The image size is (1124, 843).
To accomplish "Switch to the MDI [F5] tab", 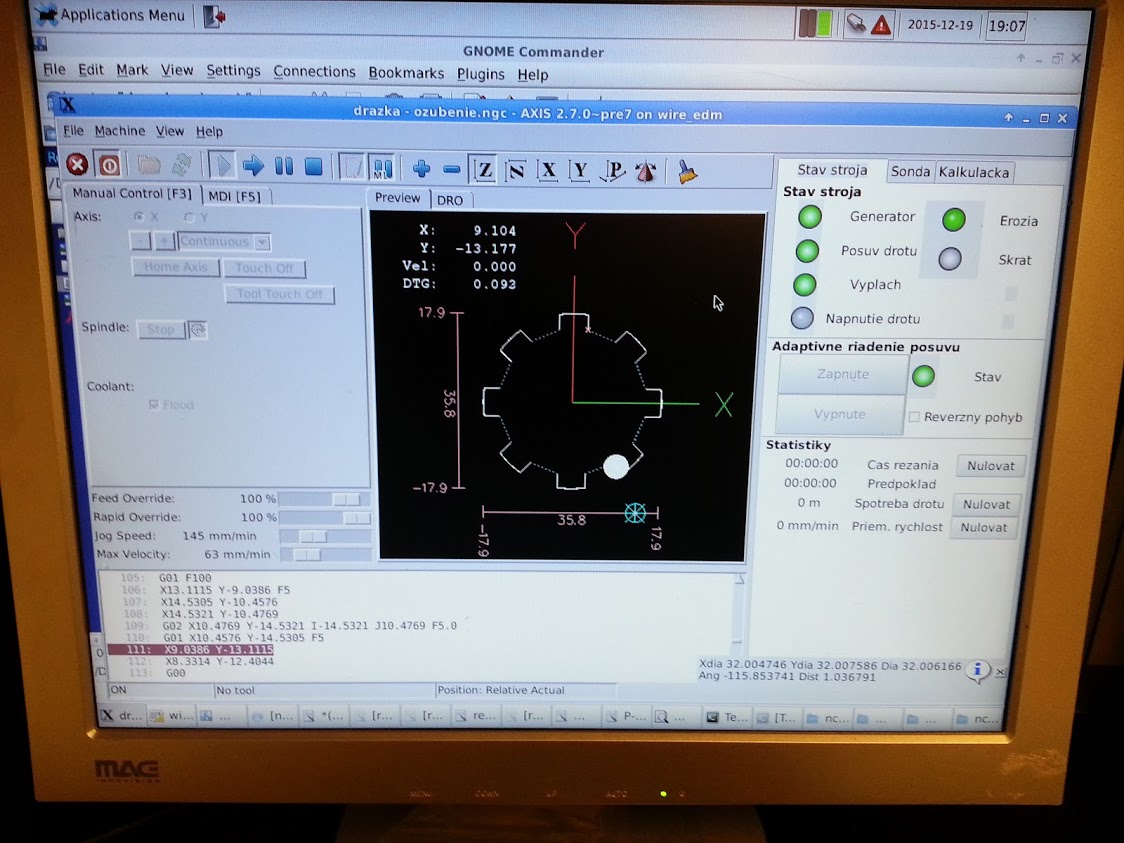I will (x=234, y=196).
